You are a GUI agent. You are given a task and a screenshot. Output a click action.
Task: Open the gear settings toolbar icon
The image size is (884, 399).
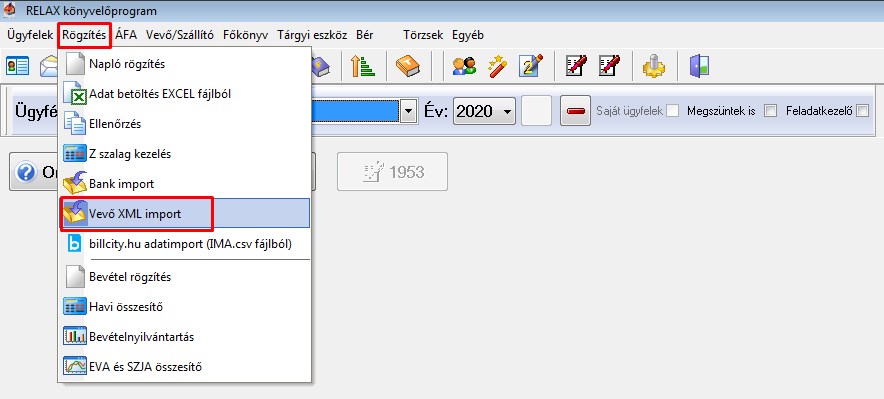pyautogui.click(x=654, y=66)
